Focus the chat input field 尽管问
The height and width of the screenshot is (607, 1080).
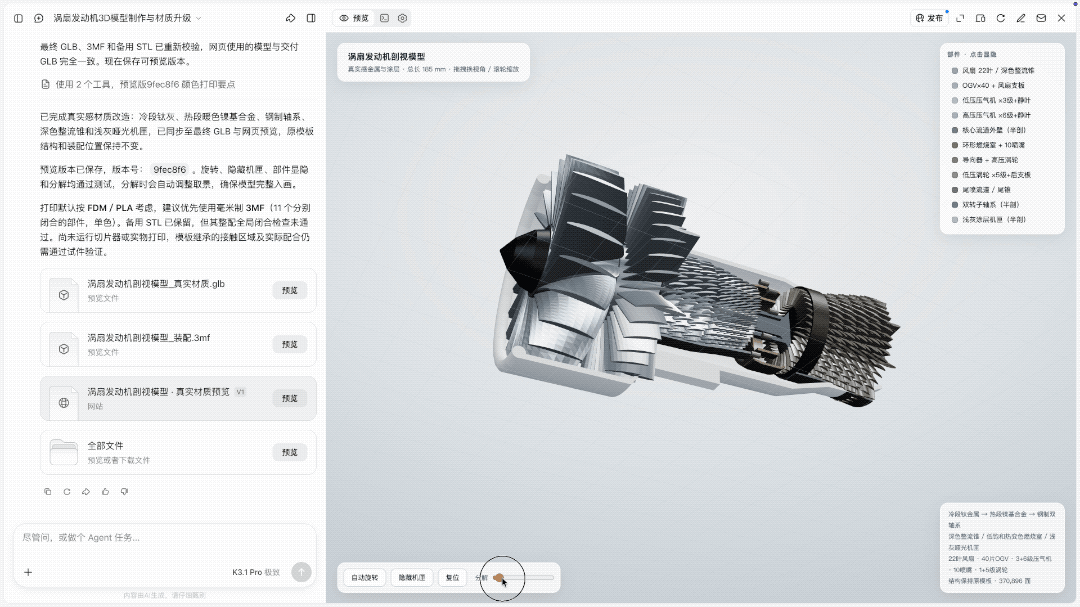[164, 537]
